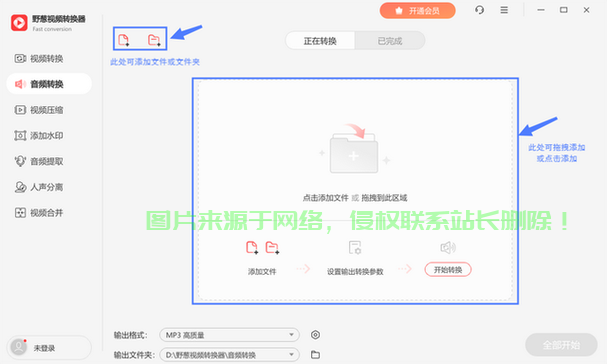
Task: Open the hamburger menu icon
Action: [x=504, y=10]
